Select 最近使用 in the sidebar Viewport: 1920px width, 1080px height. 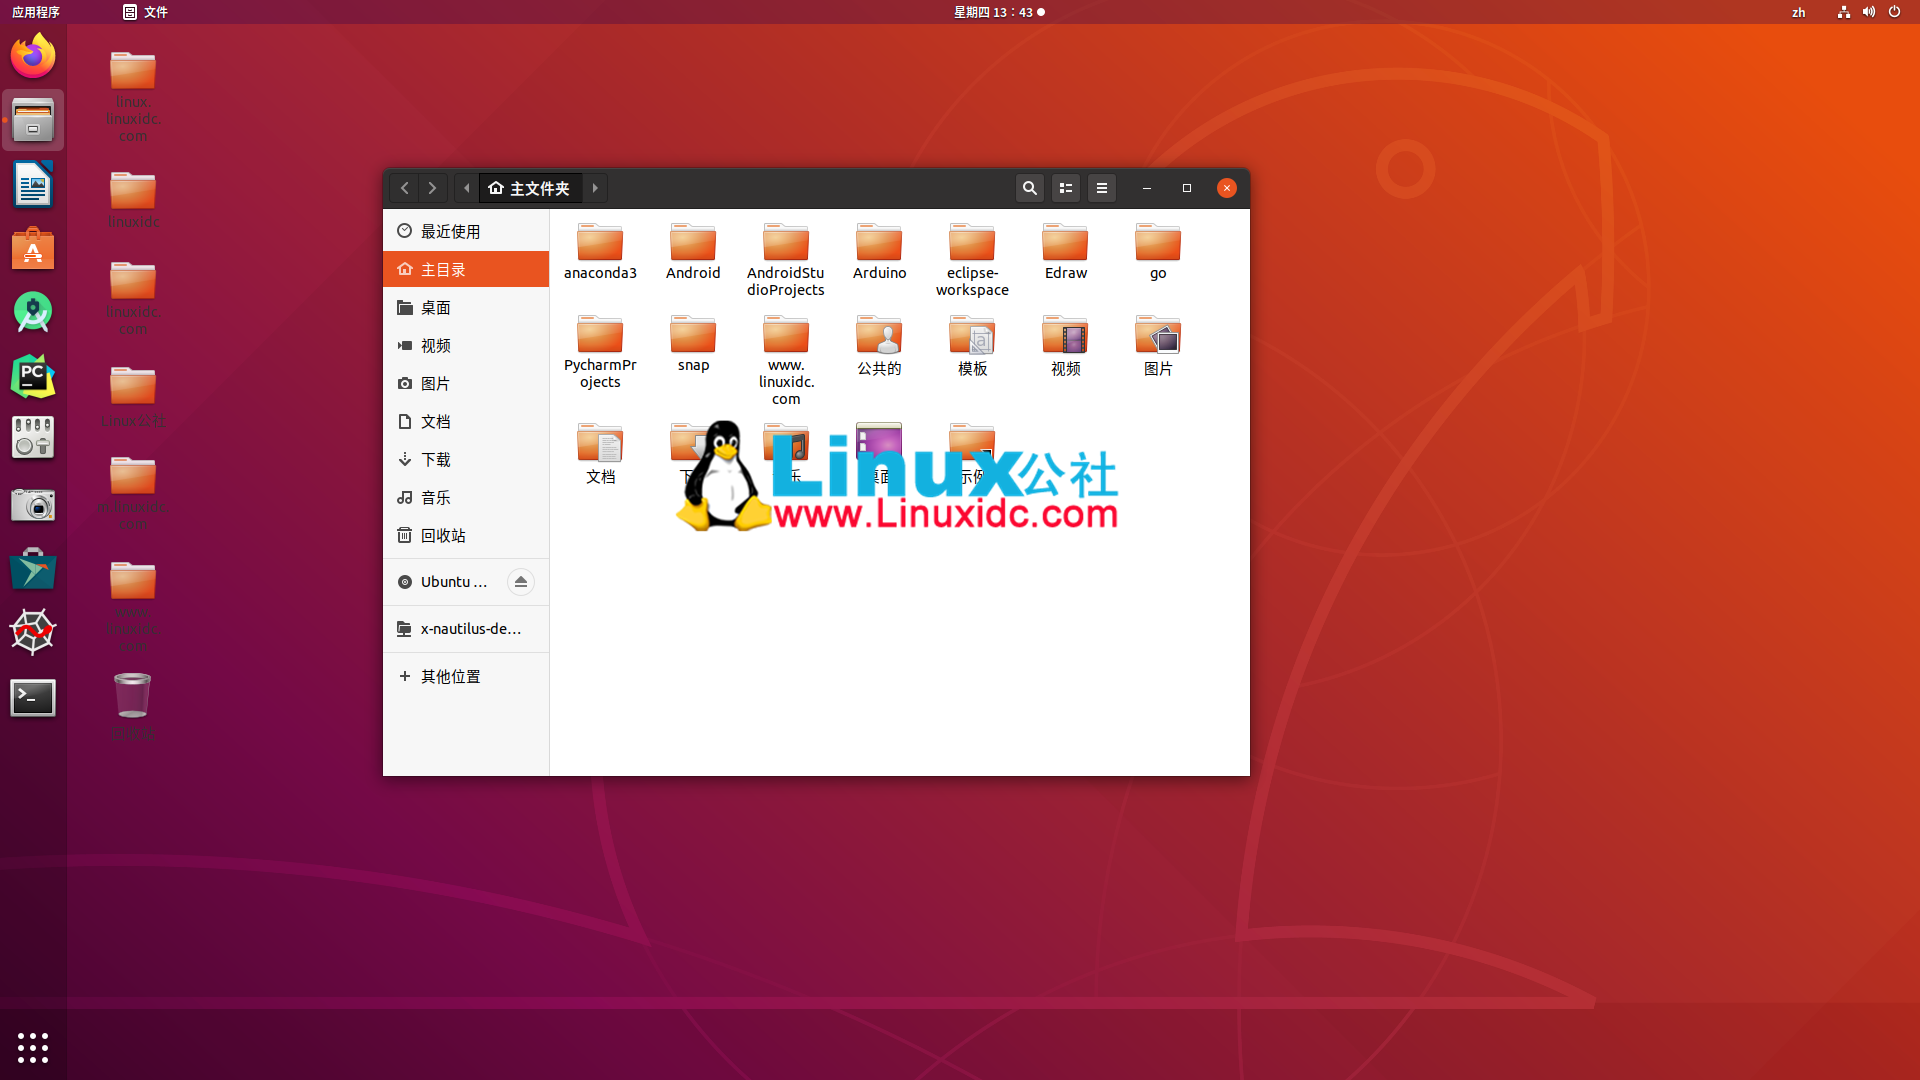click(x=466, y=231)
